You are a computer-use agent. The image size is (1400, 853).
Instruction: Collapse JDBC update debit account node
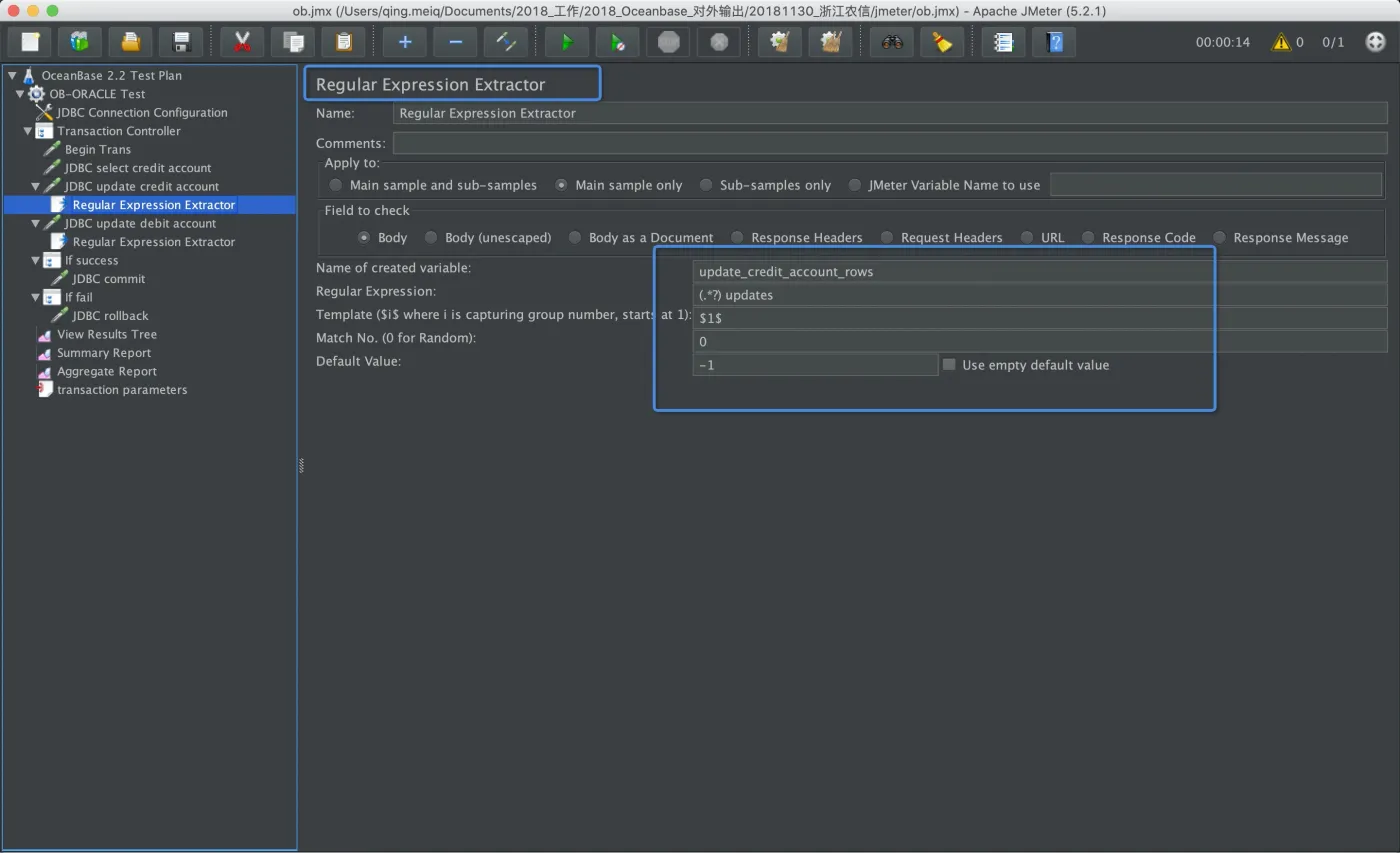click(x=36, y=223)
